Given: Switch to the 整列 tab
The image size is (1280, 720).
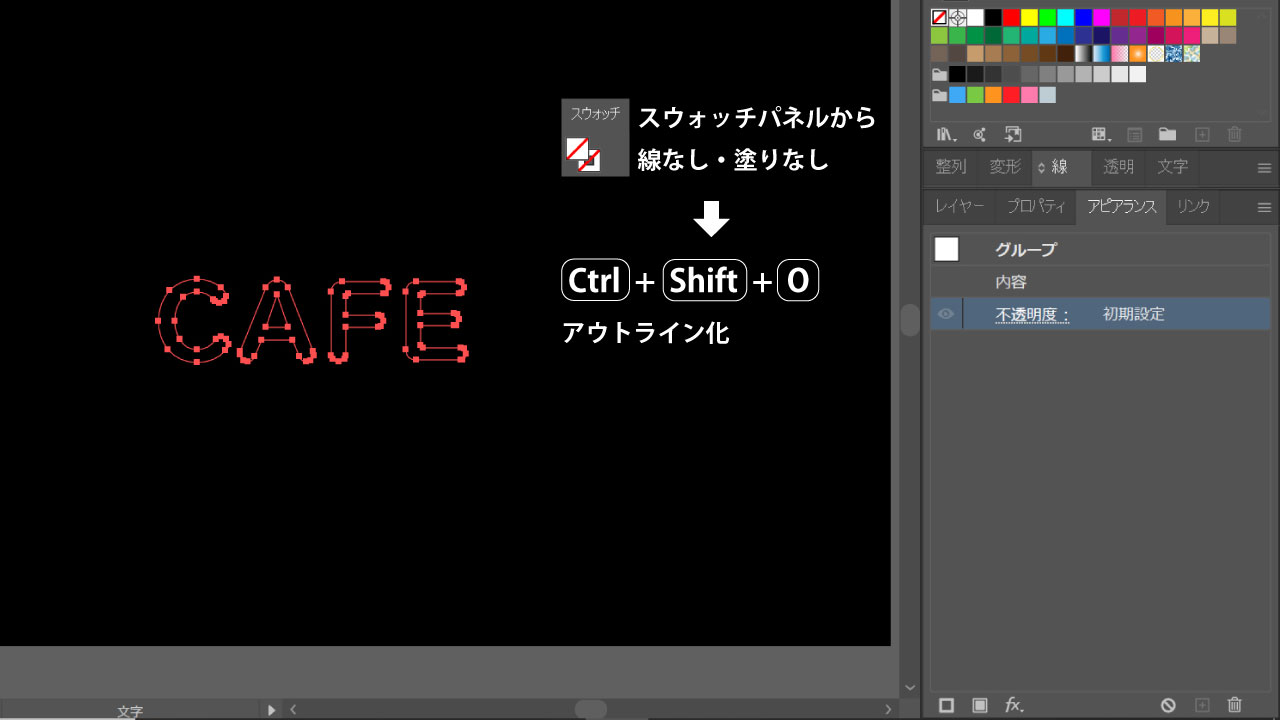Looking at the screenshot, I should (951, 167).
